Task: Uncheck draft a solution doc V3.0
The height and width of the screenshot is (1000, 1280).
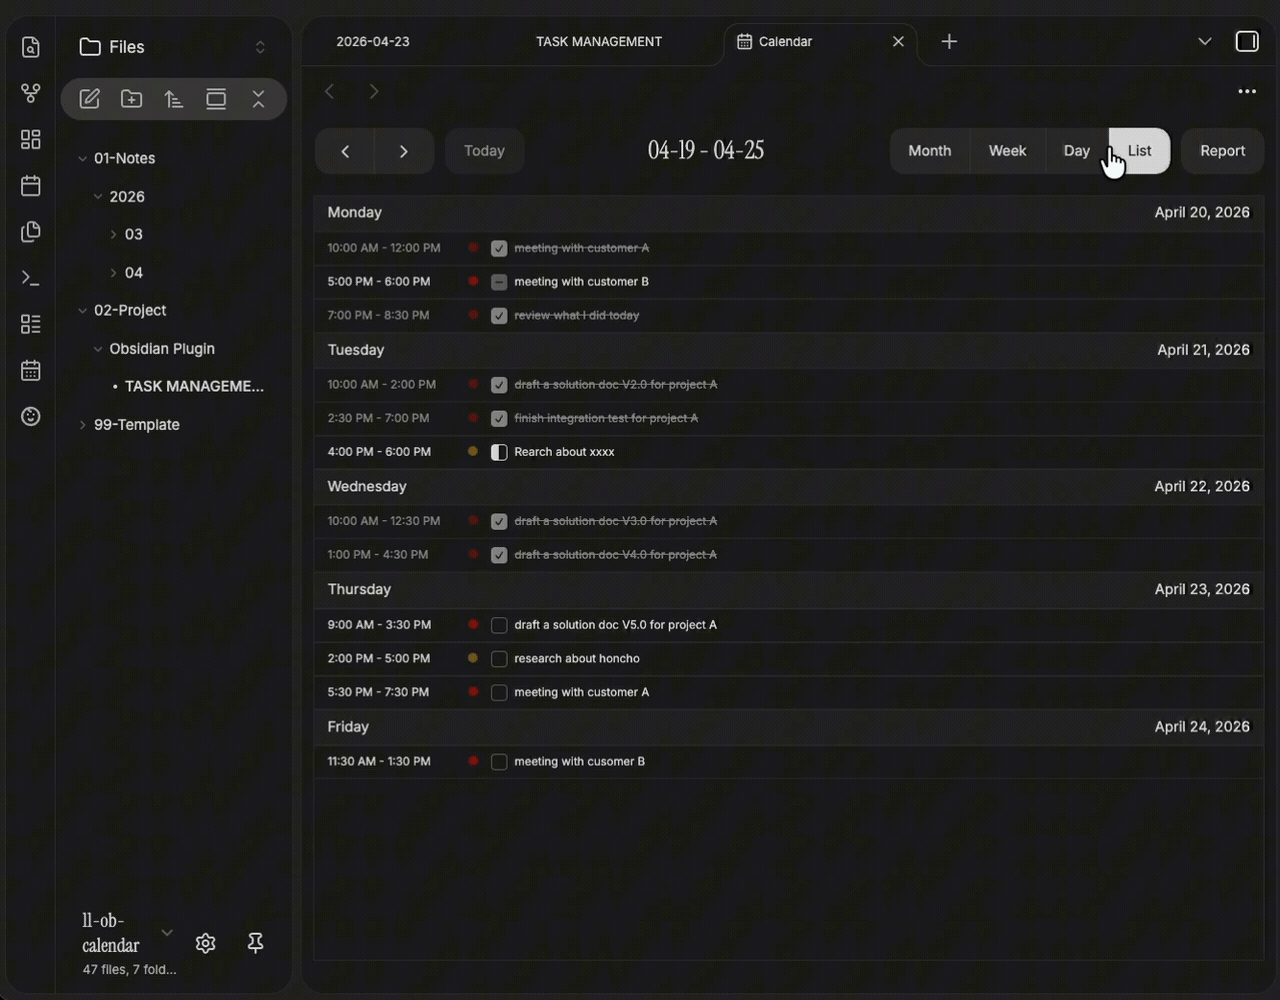Action: [x=499, y=521]
